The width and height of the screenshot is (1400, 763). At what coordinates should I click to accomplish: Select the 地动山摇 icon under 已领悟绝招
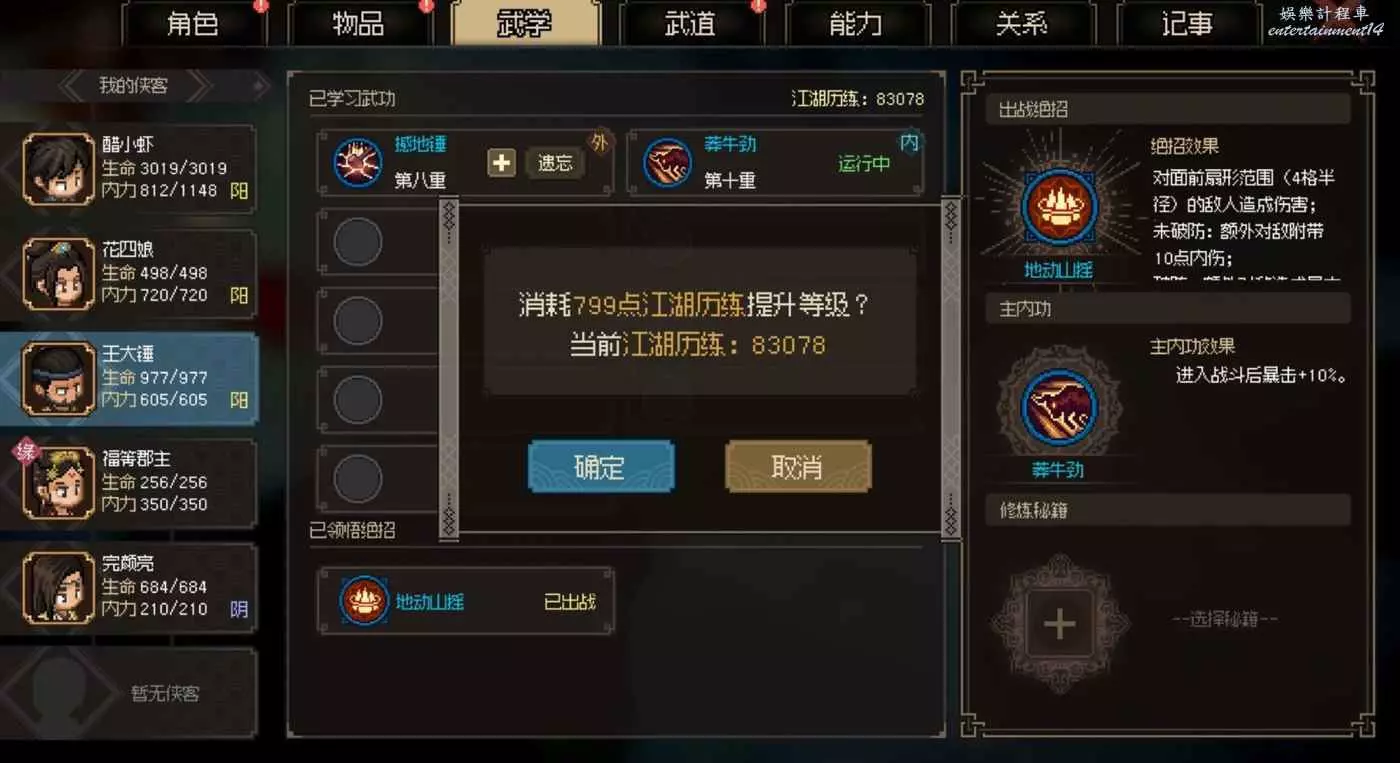(364, 601)
